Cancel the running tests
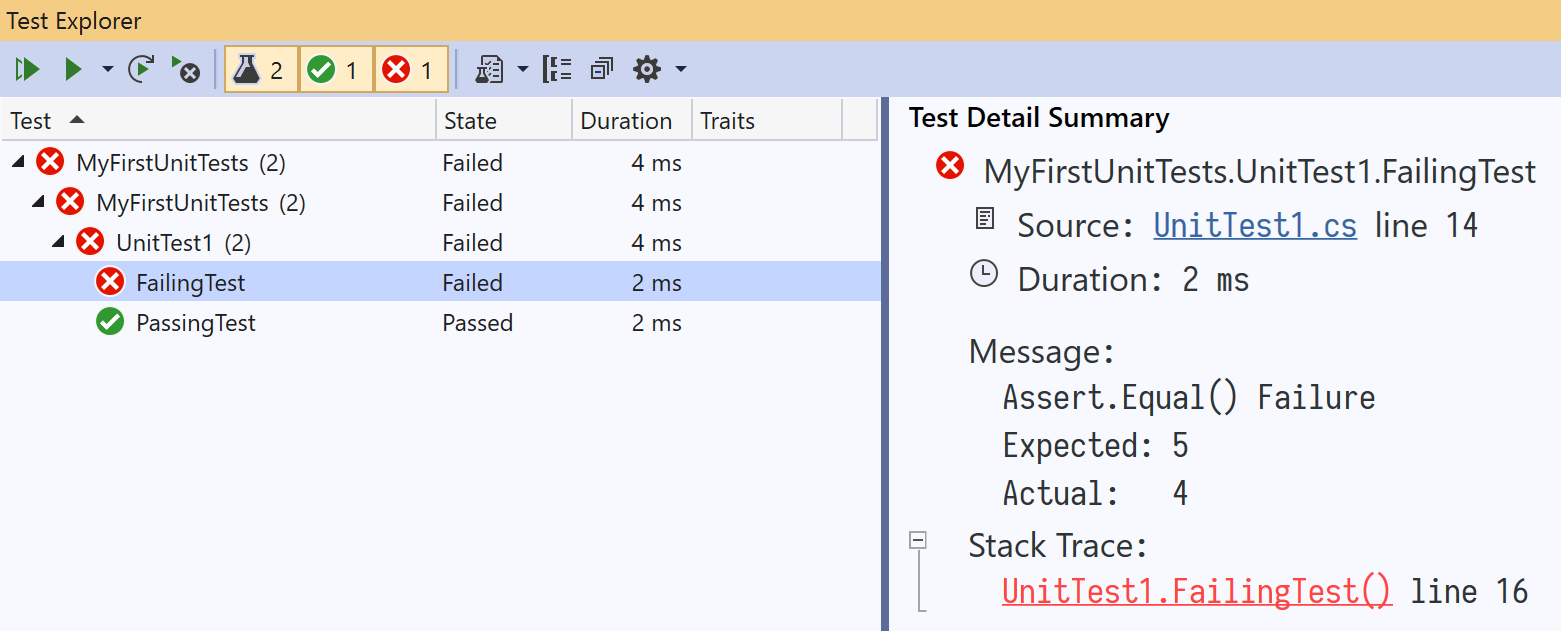 (x=185, y=70)
